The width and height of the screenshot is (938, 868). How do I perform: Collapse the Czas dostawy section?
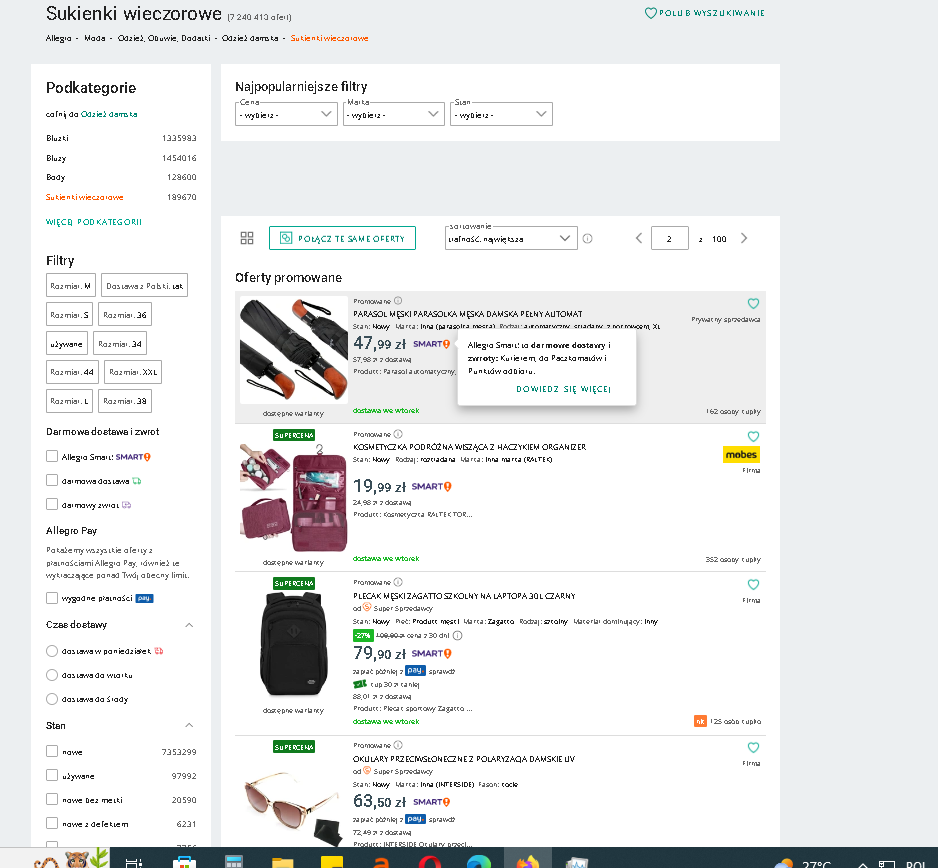pos(189,625)
